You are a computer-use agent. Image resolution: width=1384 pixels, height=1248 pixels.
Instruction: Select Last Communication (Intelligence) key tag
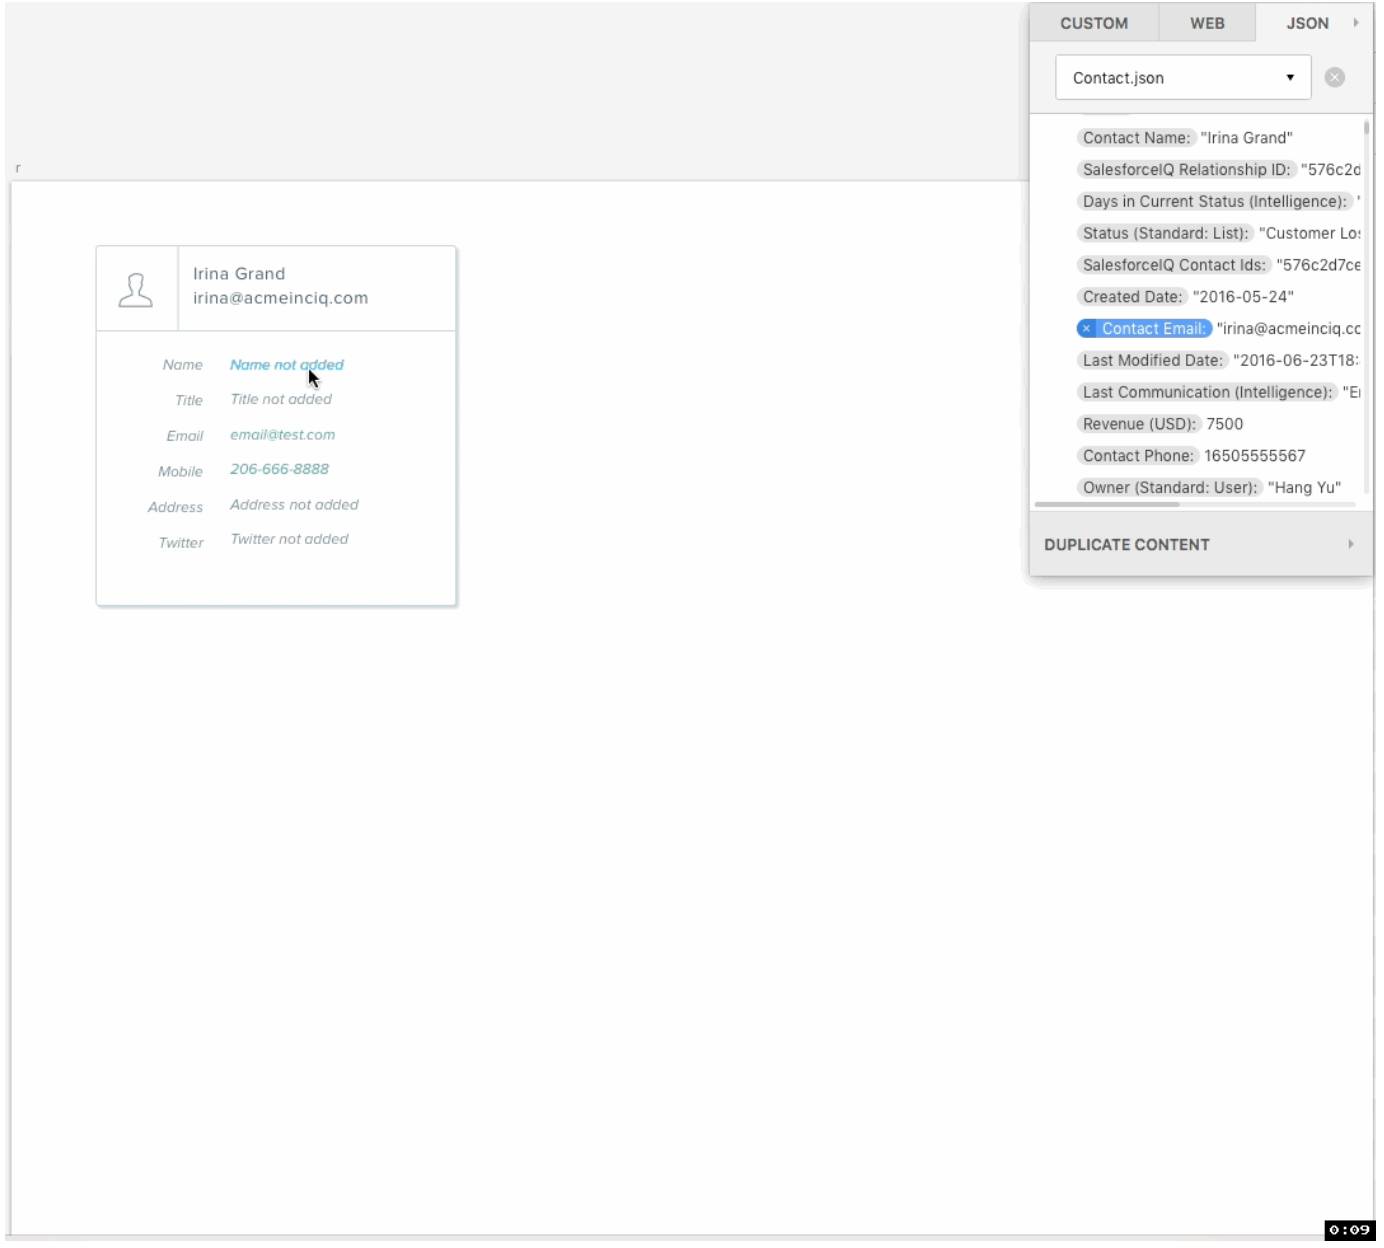click(1207, 392)
